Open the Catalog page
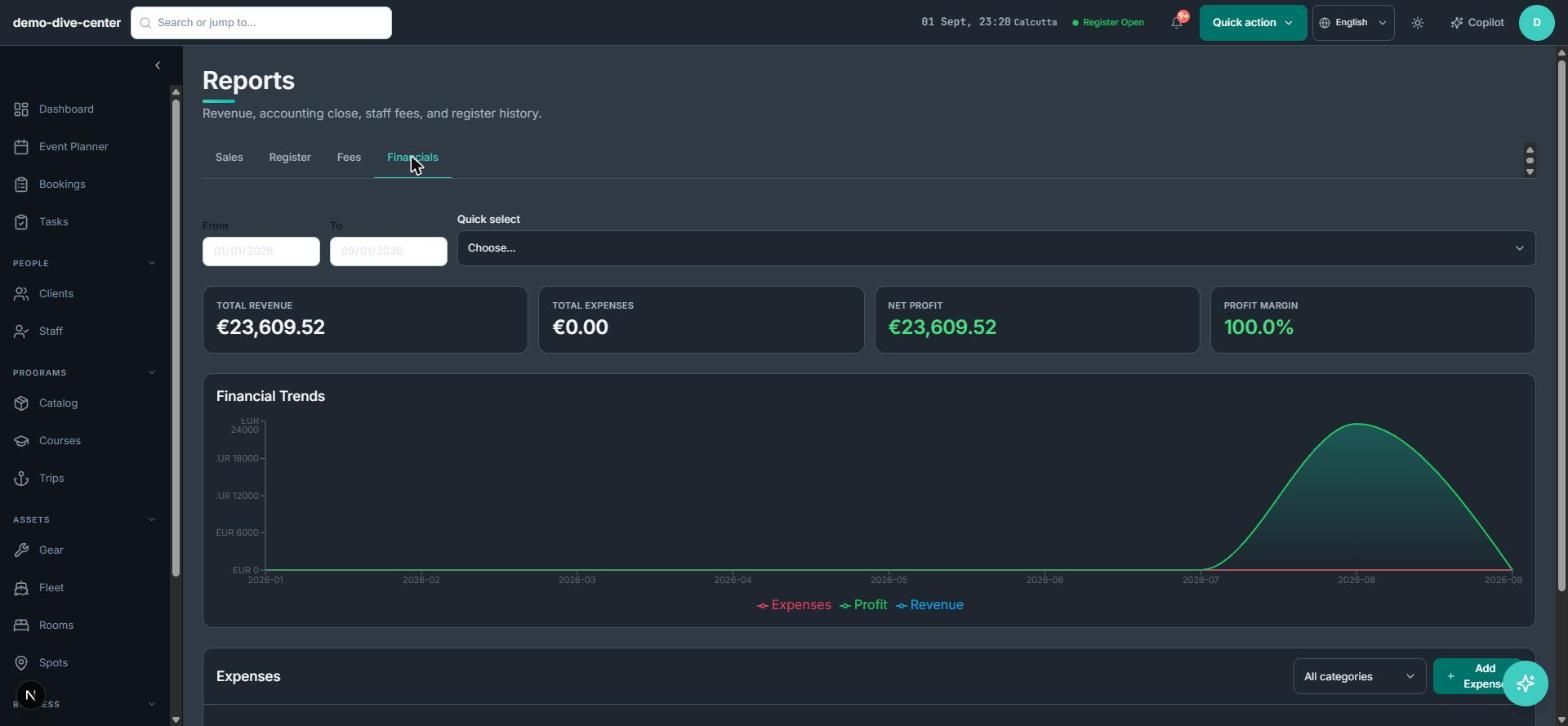Image resolution: width=1568 pixels, height=726 pixels. 58,403
